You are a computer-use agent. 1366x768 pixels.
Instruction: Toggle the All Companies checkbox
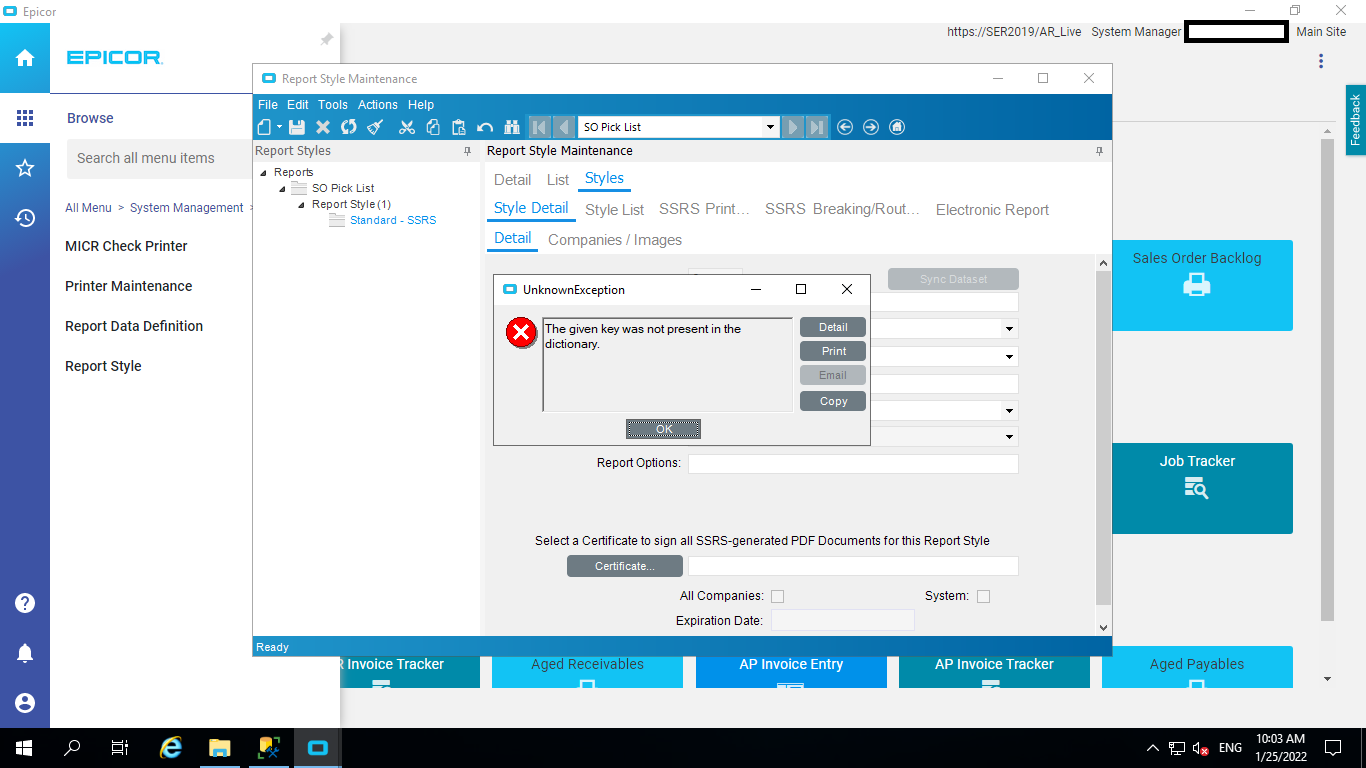[x=777, y=596]
